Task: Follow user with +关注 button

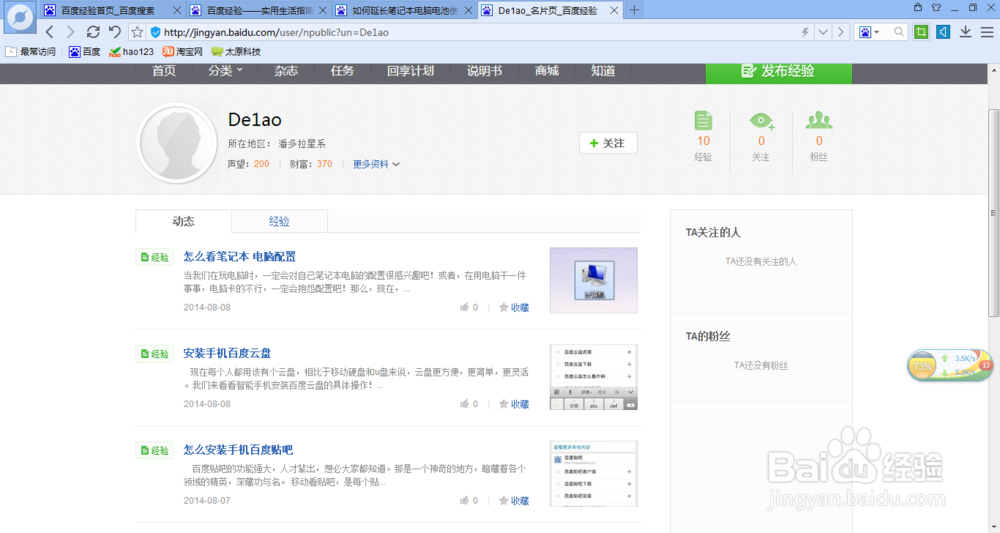Action: (608, 143)
